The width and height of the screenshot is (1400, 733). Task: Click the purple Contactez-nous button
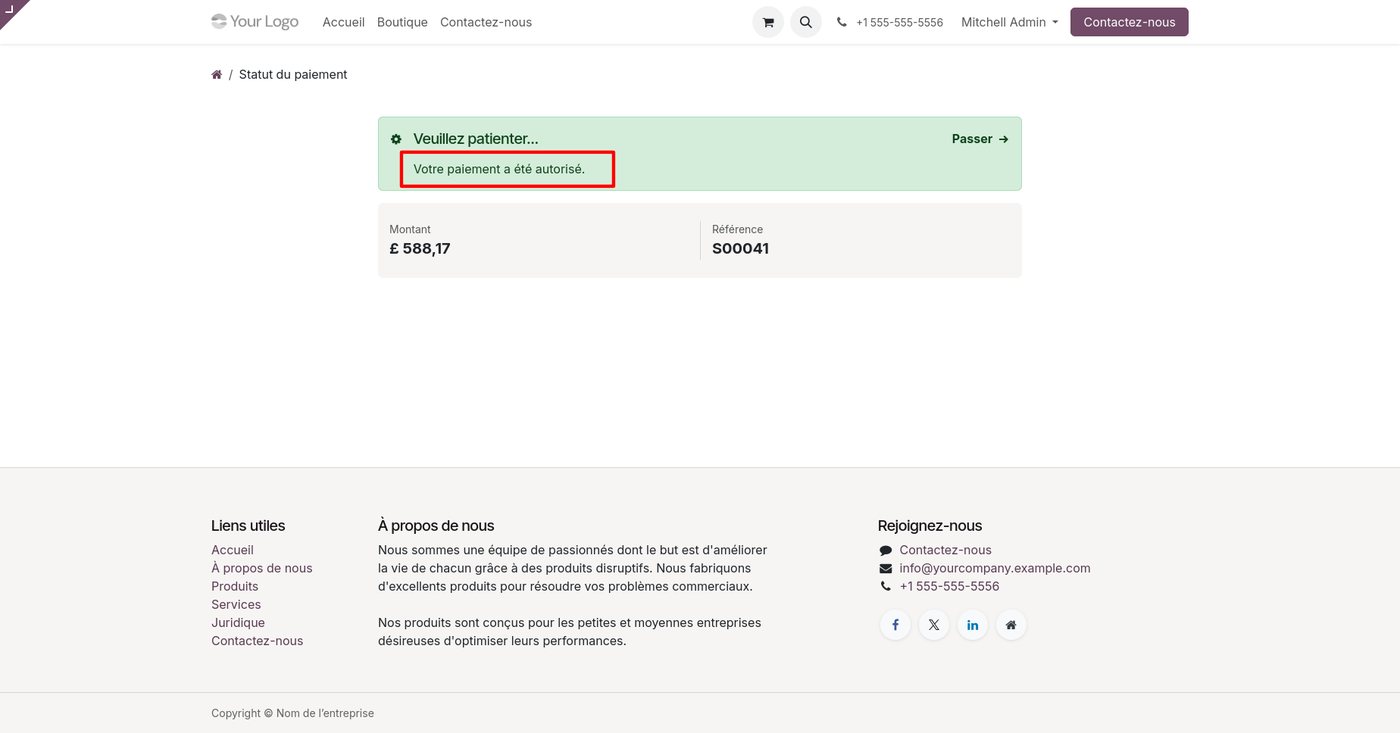1129,22
